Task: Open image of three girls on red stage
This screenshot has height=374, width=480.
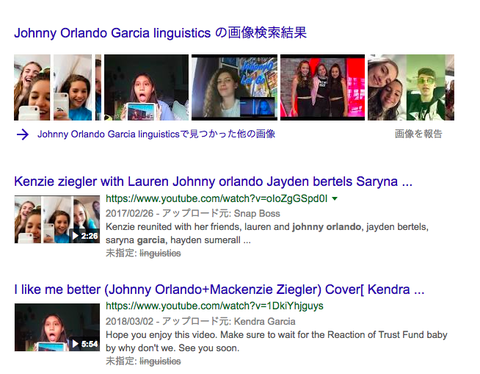Action: tap(322, 87)
